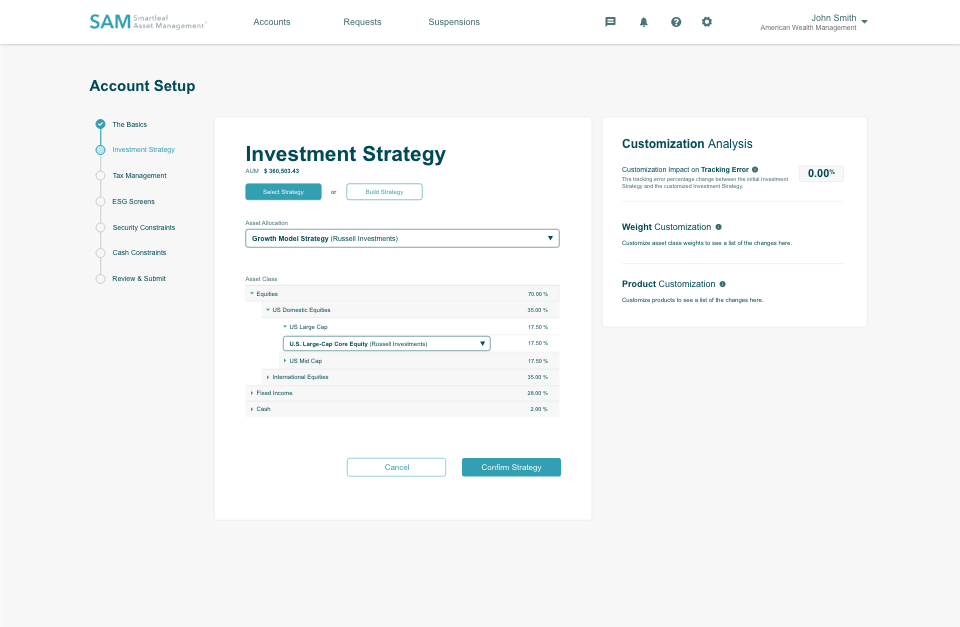Click the Tracking Error info icon

tap(755, 170)
